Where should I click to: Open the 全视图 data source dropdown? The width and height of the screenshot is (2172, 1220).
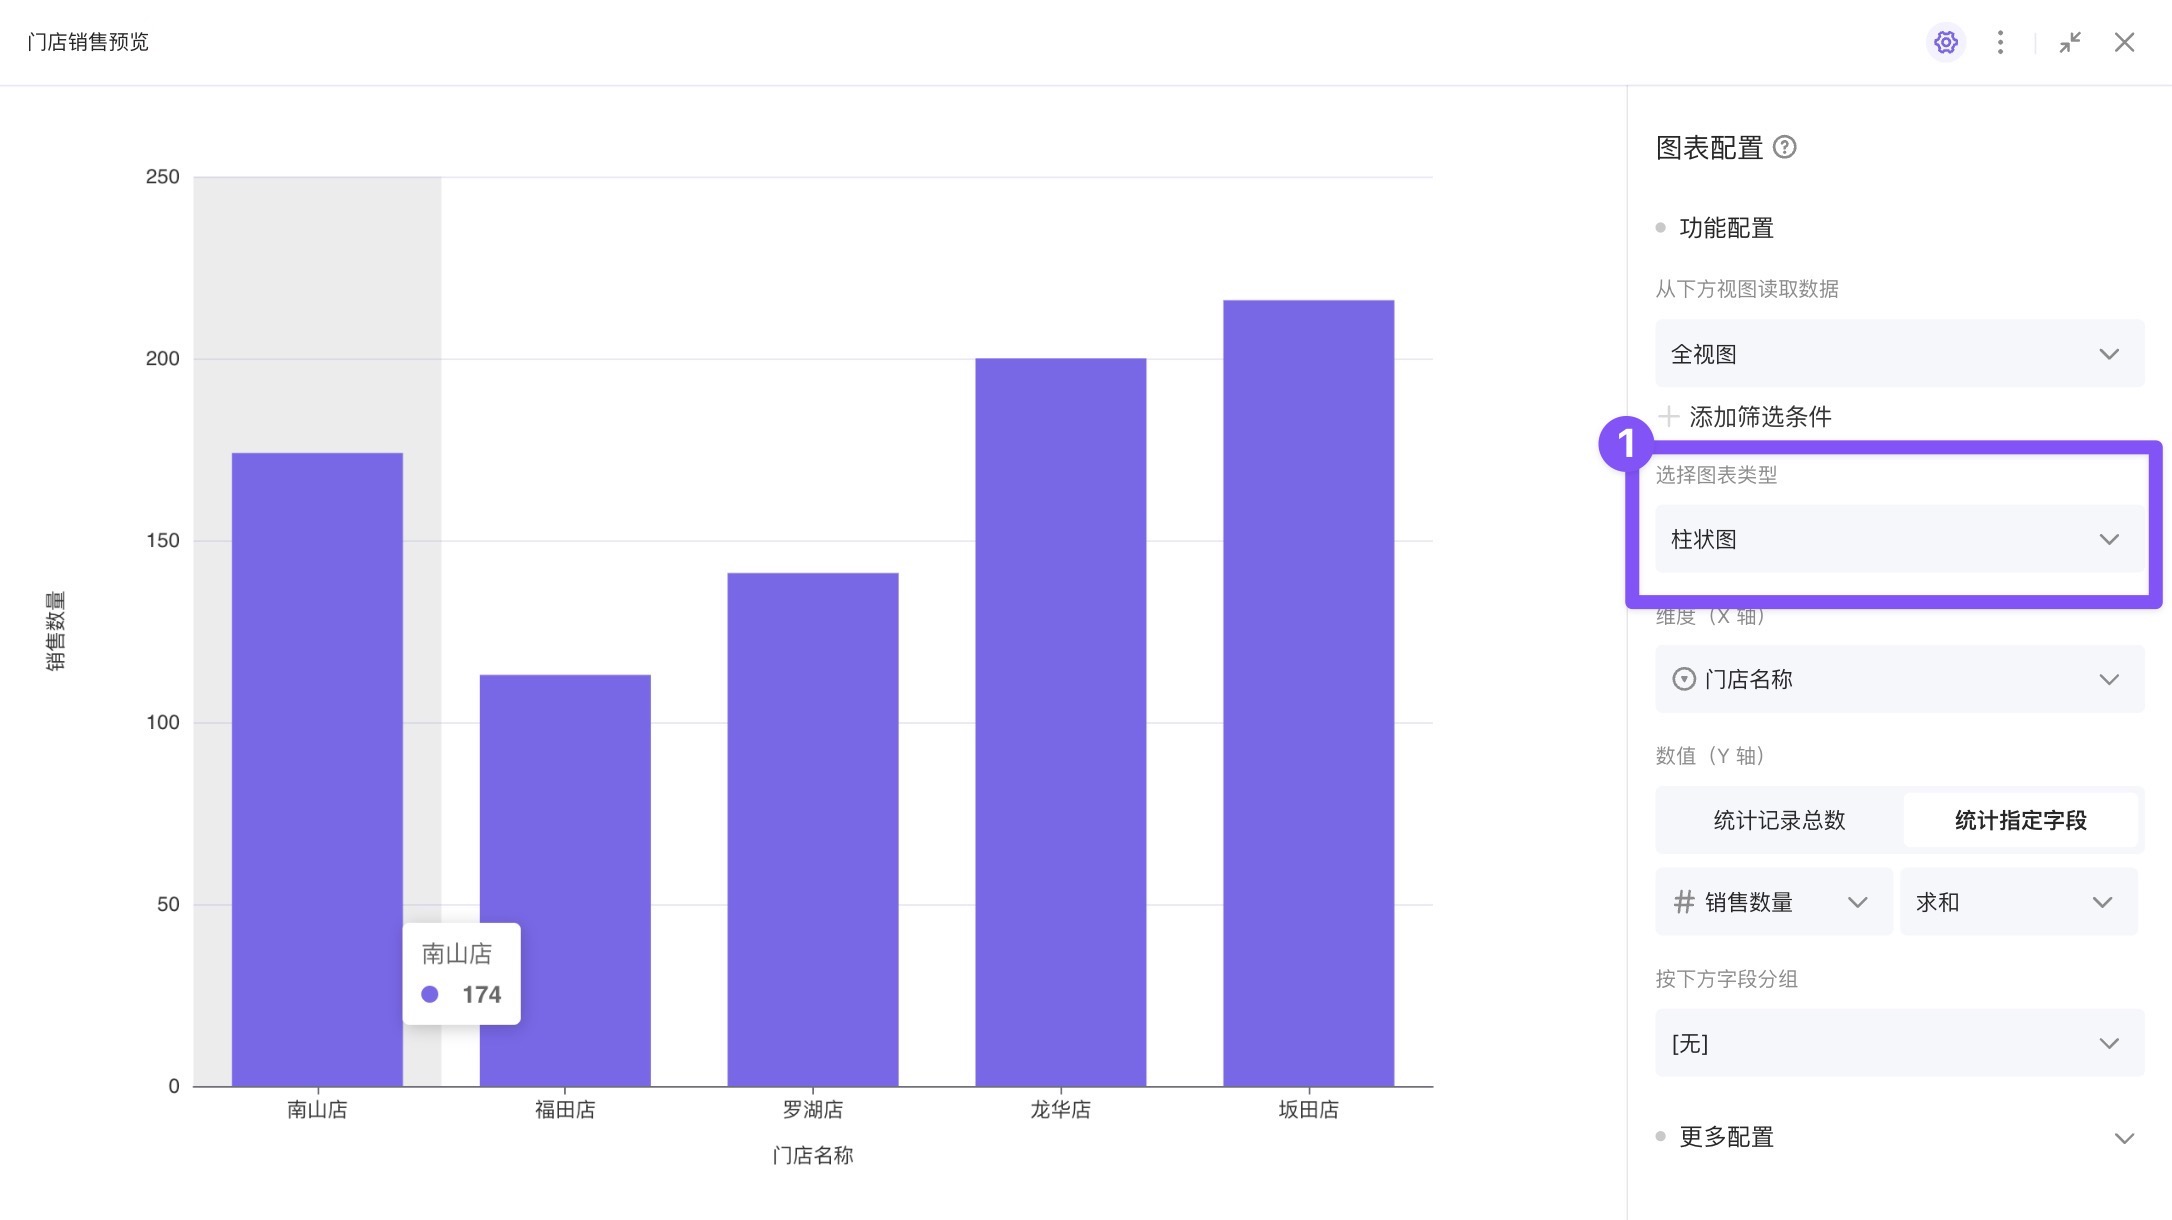tap(1899, 354)
